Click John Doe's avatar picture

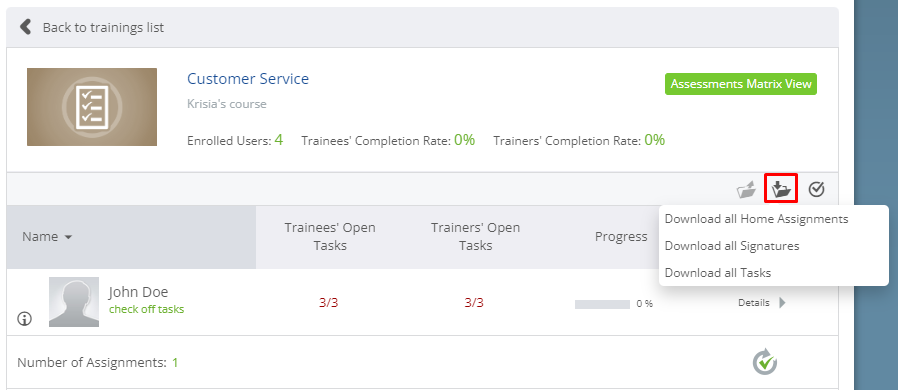point(74,302)
